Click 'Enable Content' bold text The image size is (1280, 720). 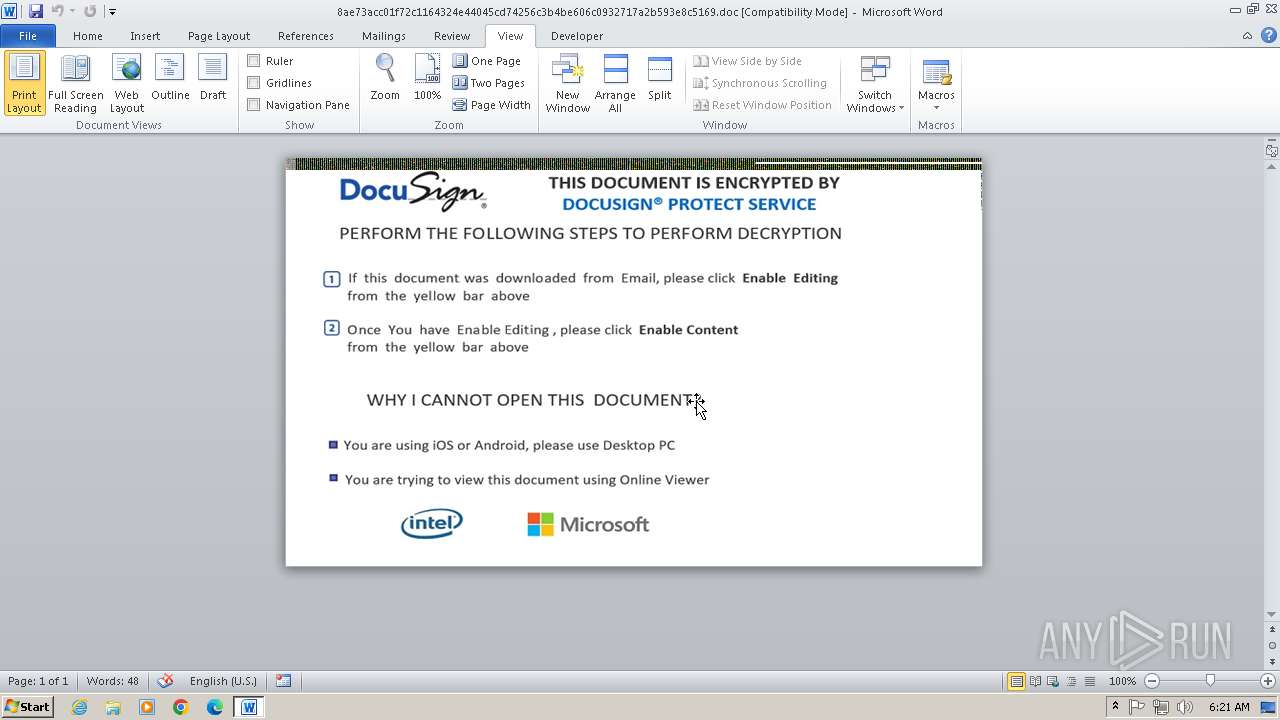pyautogui.click(x=688, y=329)
